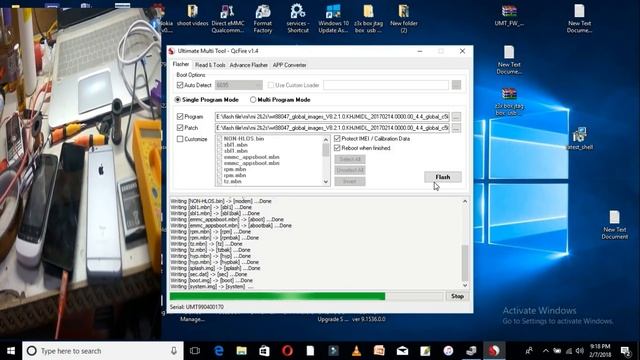Uncheck the Program checkbox
Screen dimensions: 640x360
[x=180, y=116]
